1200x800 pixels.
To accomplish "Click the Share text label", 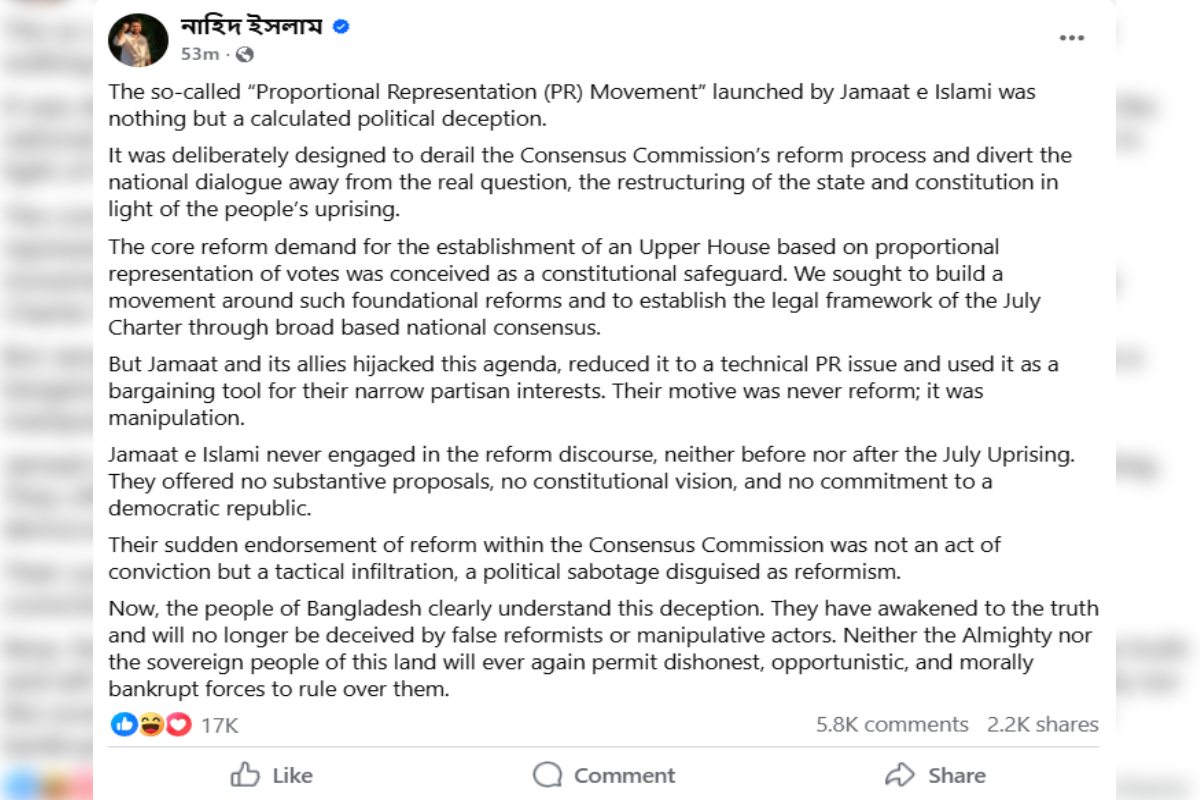I will [x=956, y=775].
